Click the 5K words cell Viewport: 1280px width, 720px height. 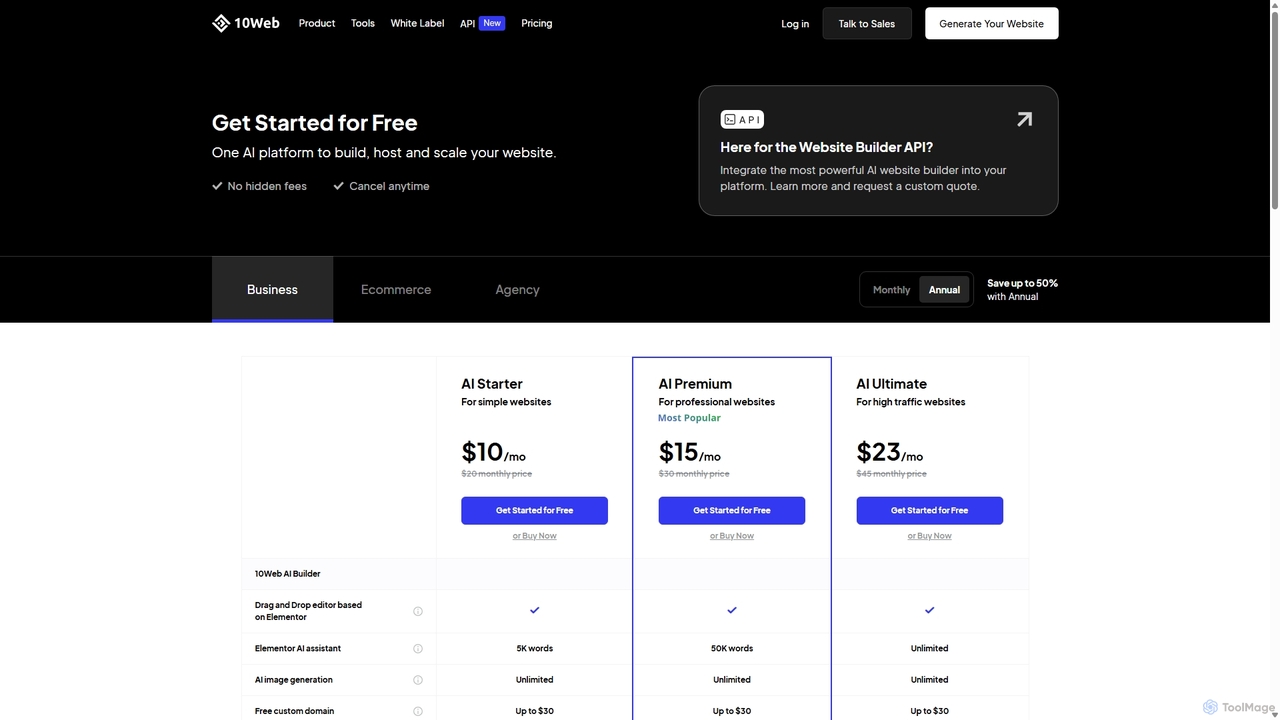(534, 648)
